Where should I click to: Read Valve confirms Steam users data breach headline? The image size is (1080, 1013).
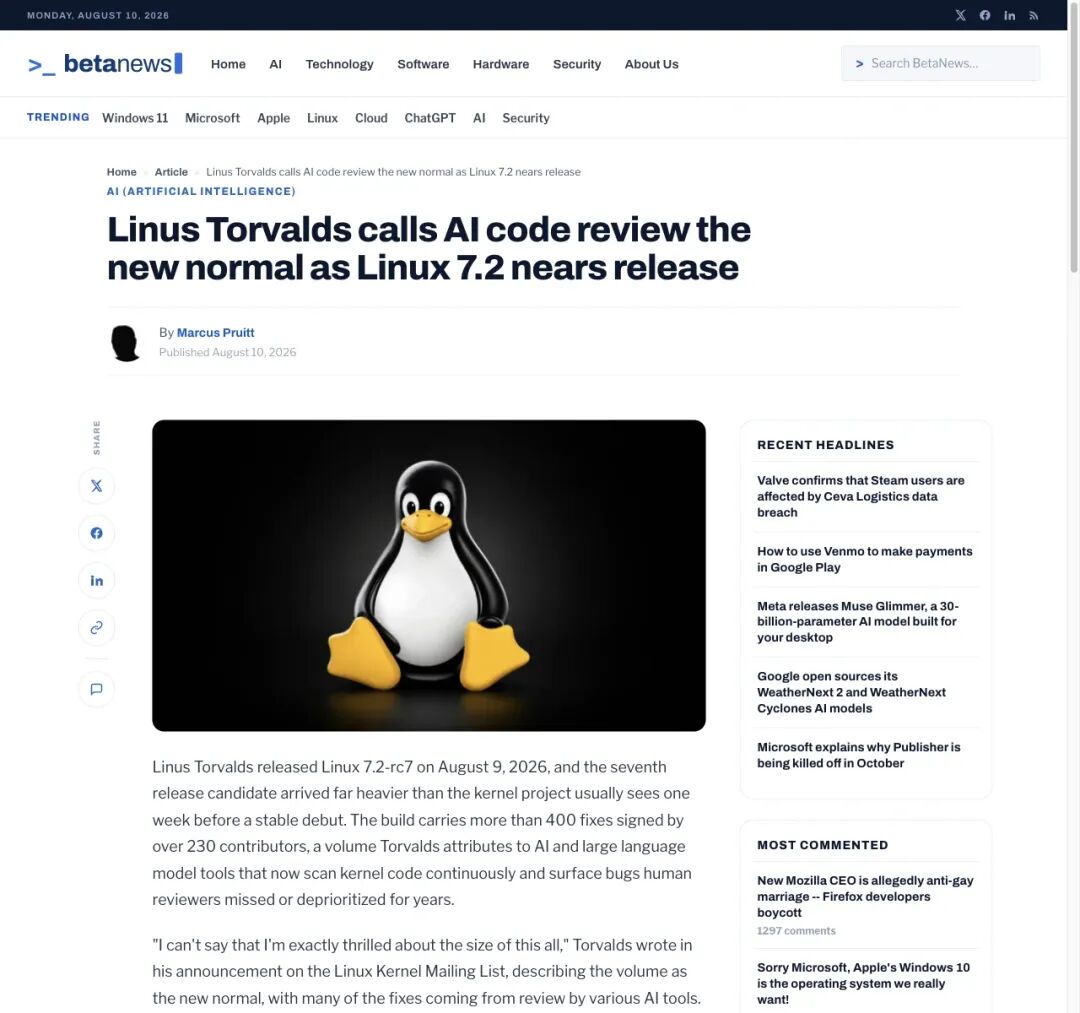(x=860, y=496)
